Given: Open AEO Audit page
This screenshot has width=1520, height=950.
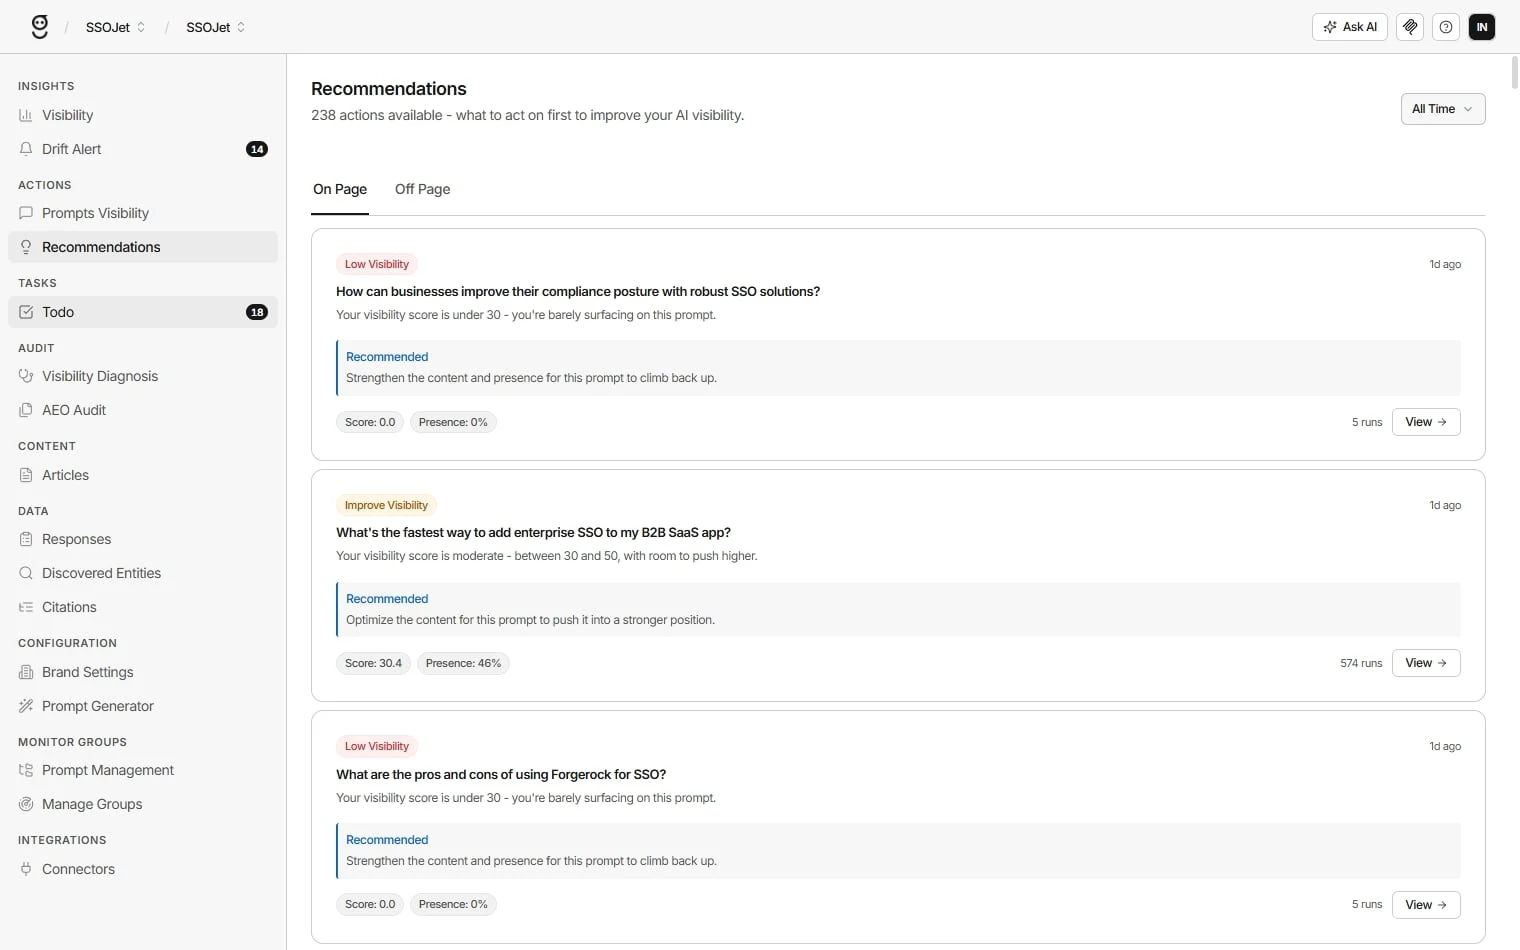Looking at the screenshot, I should 143,410.
